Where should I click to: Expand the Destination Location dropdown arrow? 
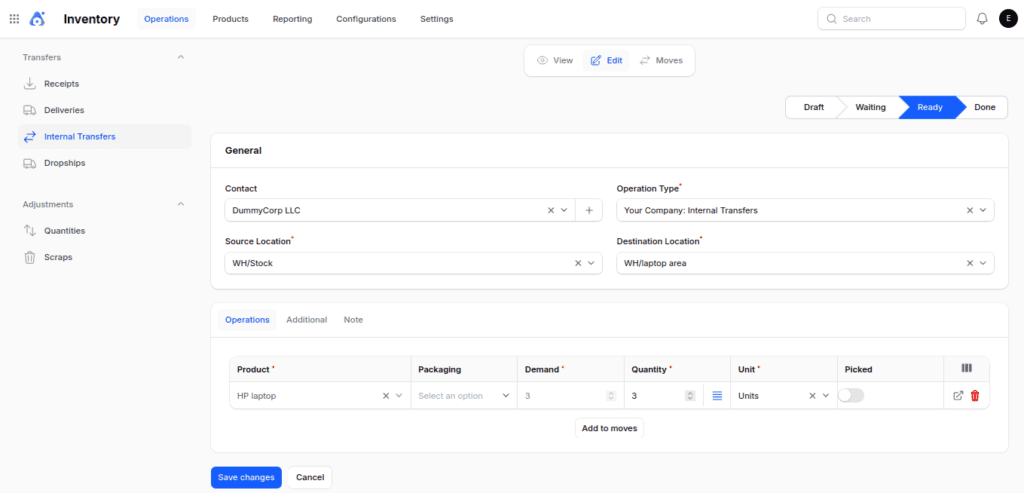[983, 263]
